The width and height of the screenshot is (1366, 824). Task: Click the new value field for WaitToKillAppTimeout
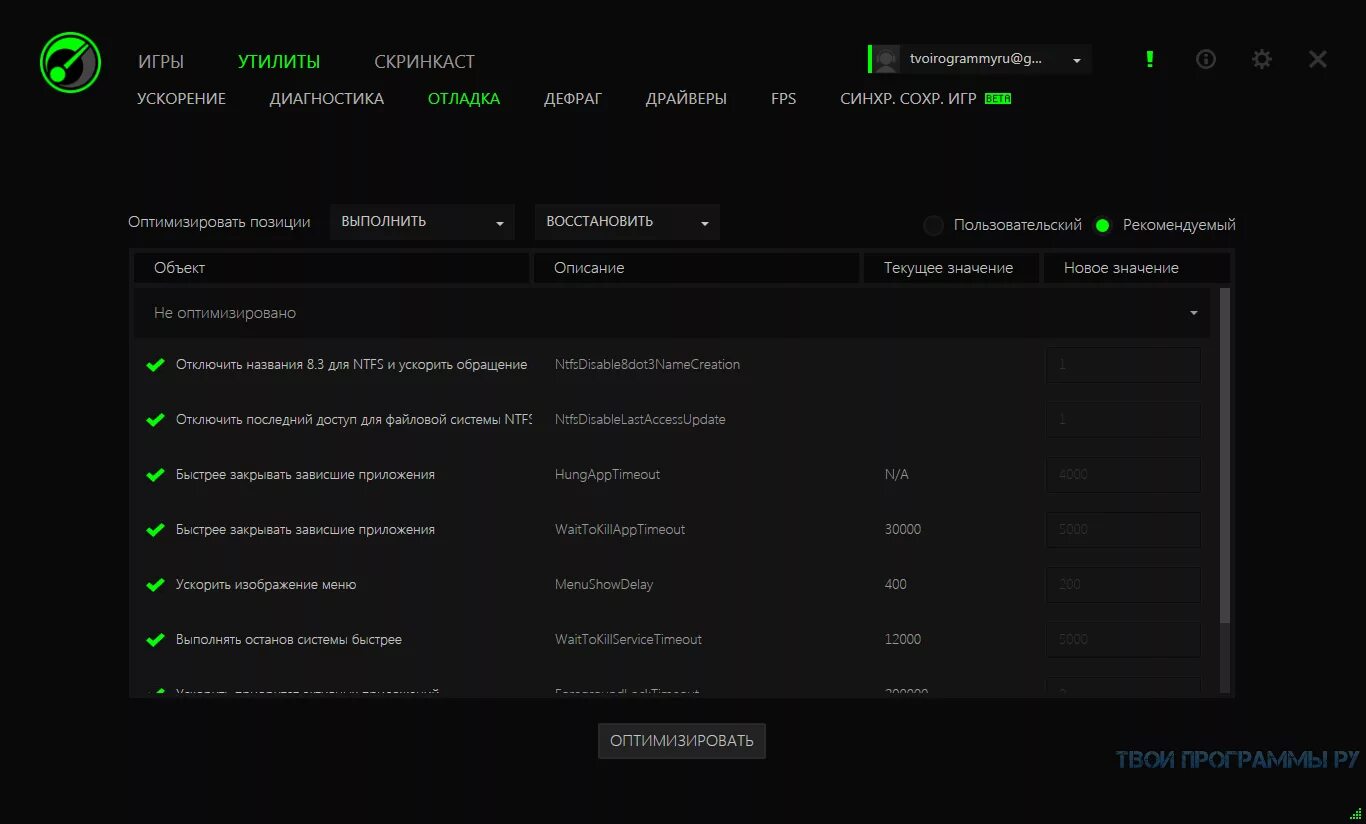pyautogui.click(x=1123, y=530)
